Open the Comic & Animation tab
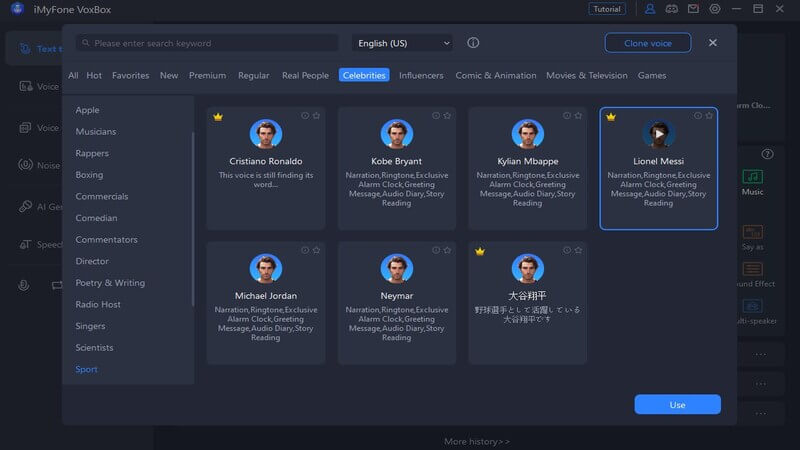The height and width of the screenshot is (450, 800). point(495,76)
